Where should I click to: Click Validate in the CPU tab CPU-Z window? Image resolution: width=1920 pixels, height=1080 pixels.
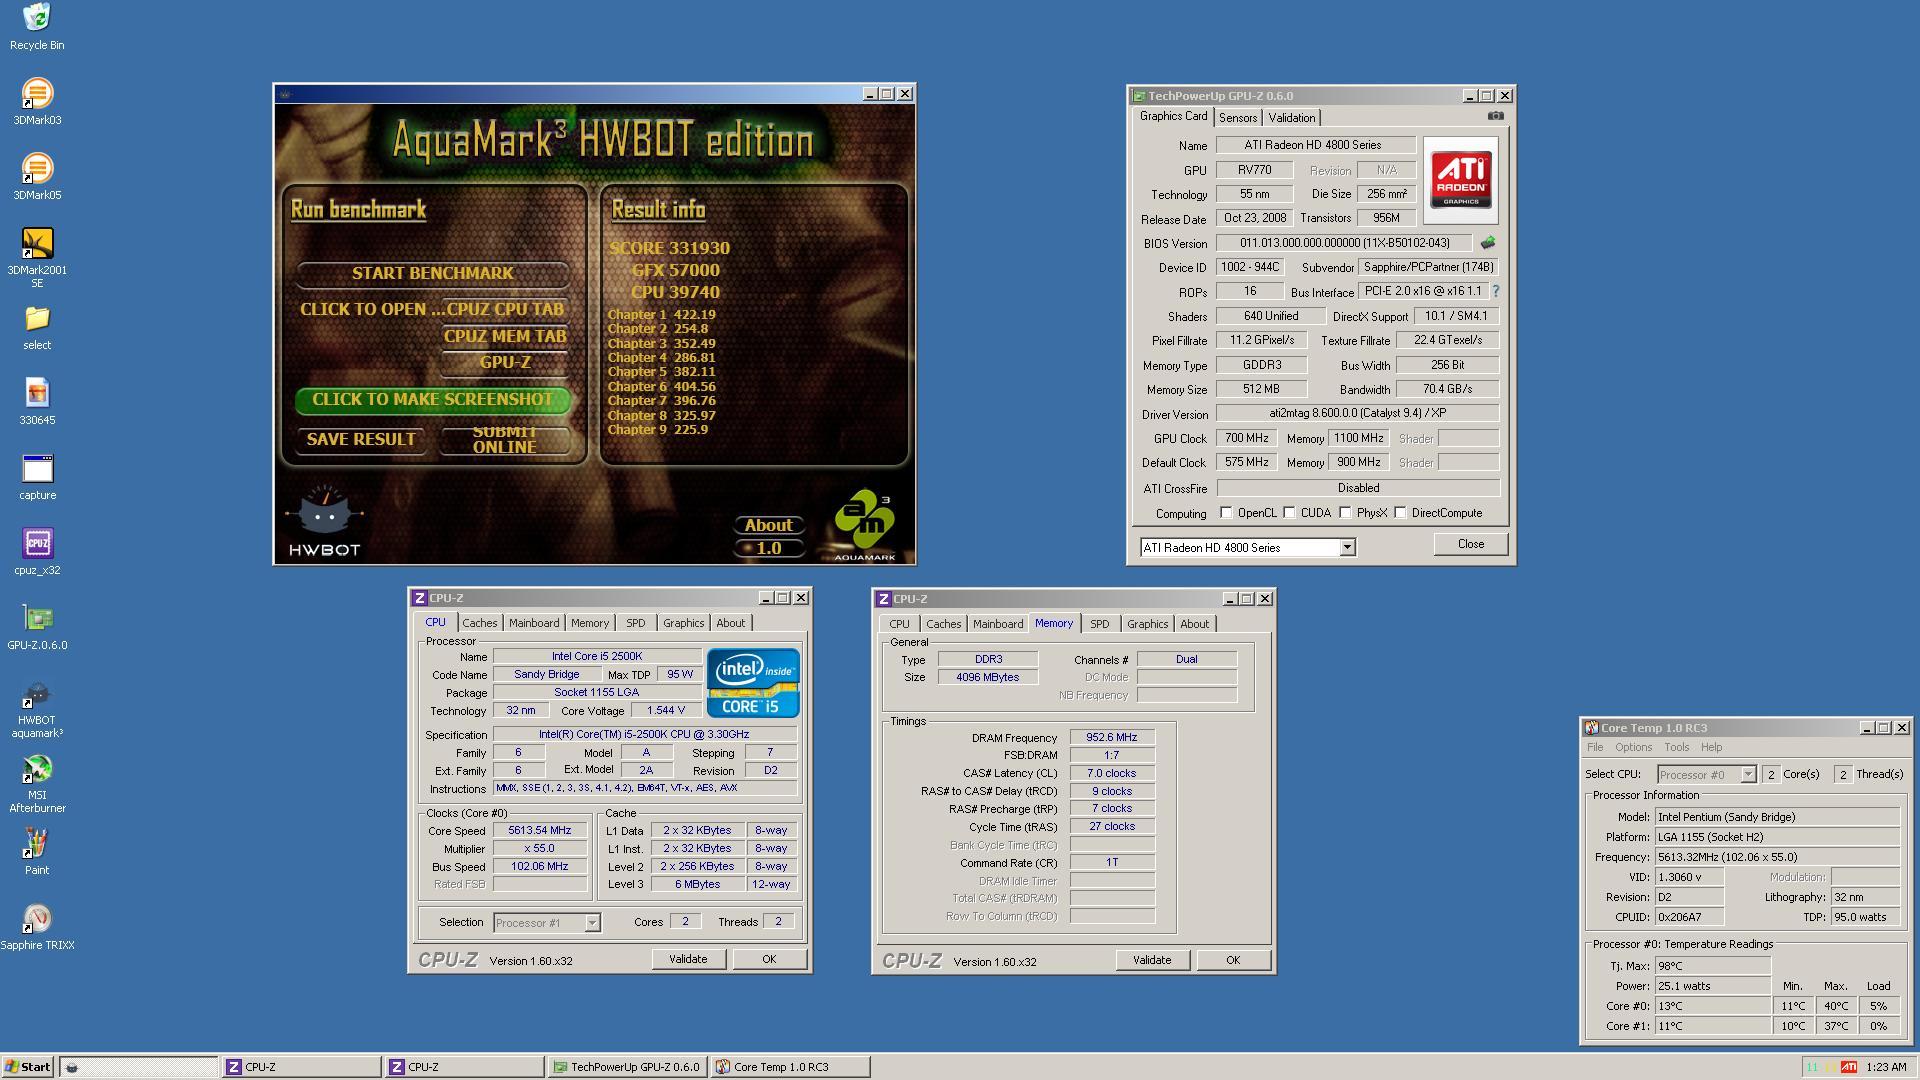tap(688, 959)
